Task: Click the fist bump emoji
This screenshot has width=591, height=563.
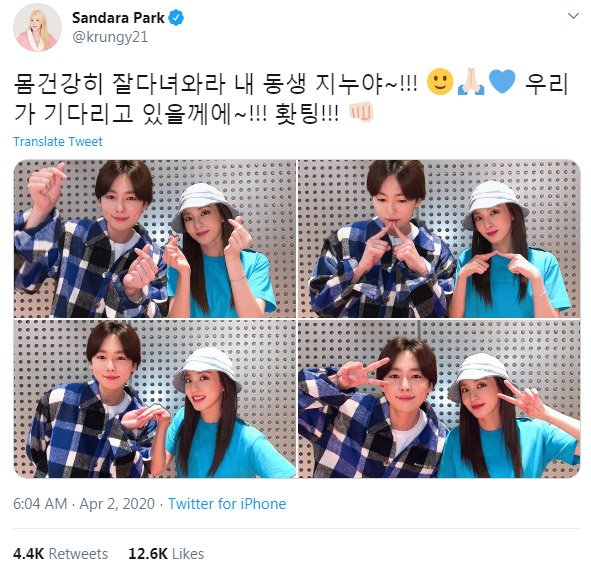Action: point(361,112)
